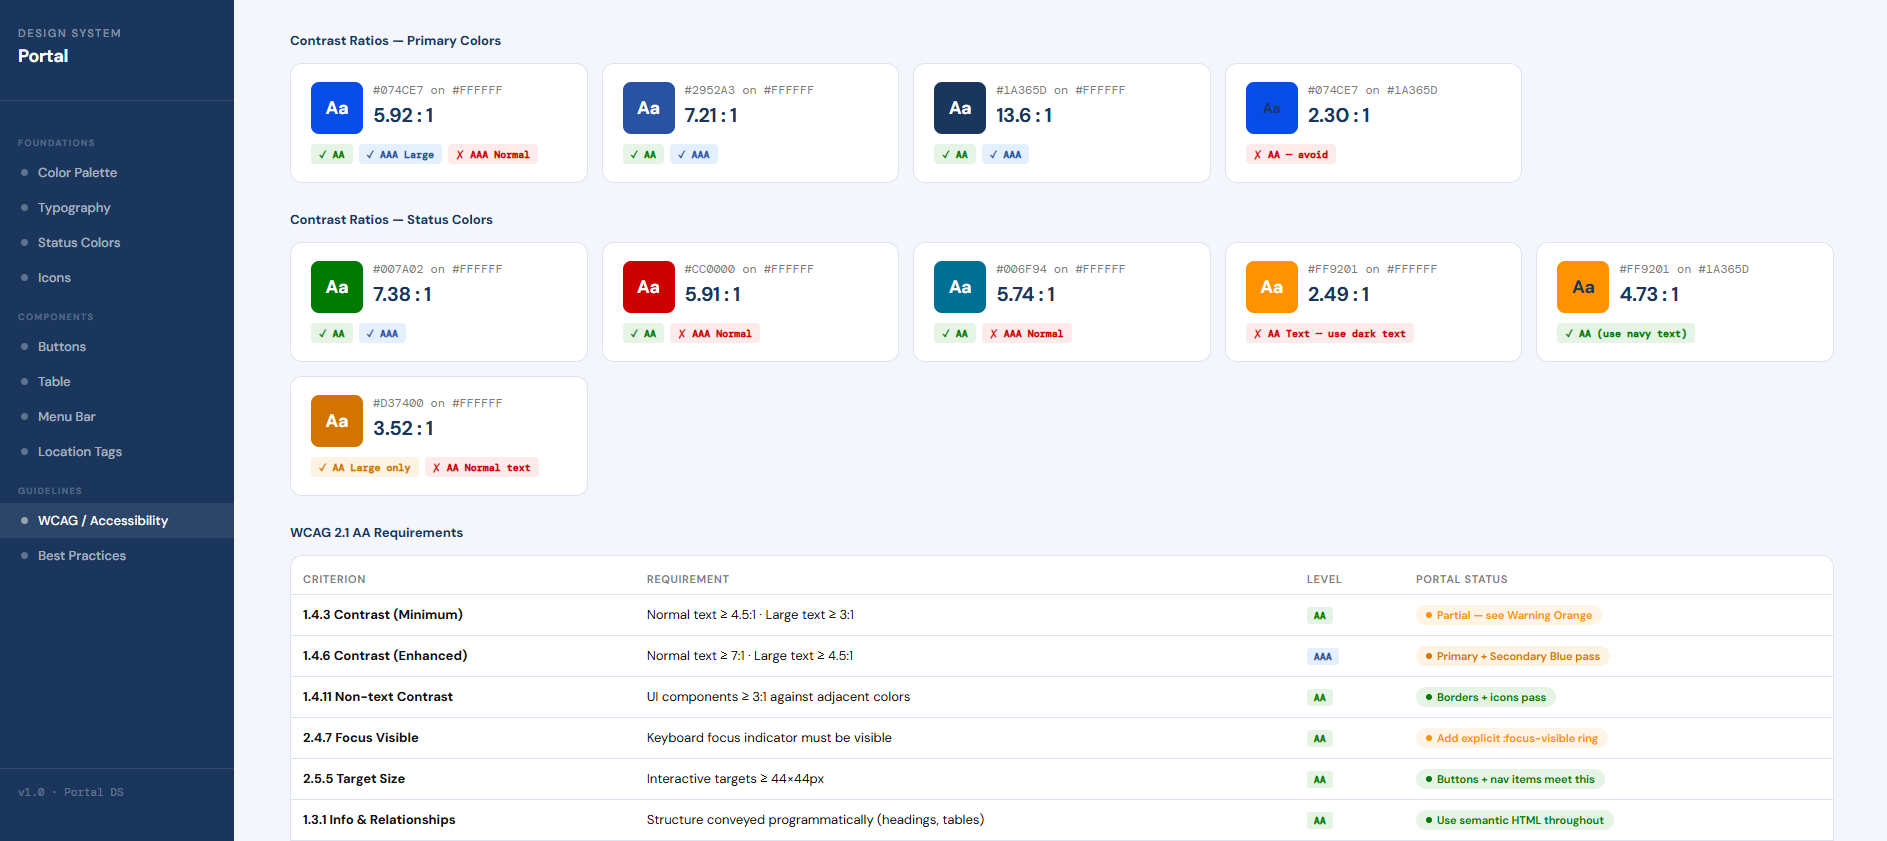Click 1.4.11 Non-text Contrast criterion
The width and height of the screenshot is (1887, 841).
pos(378,697)
